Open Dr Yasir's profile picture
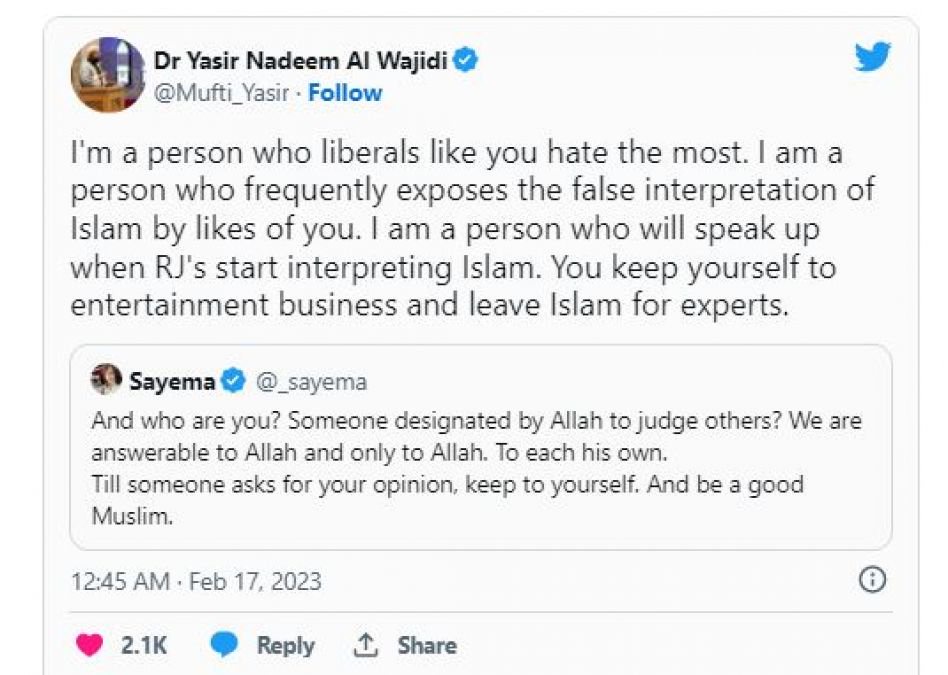 [x=107, y=75]
